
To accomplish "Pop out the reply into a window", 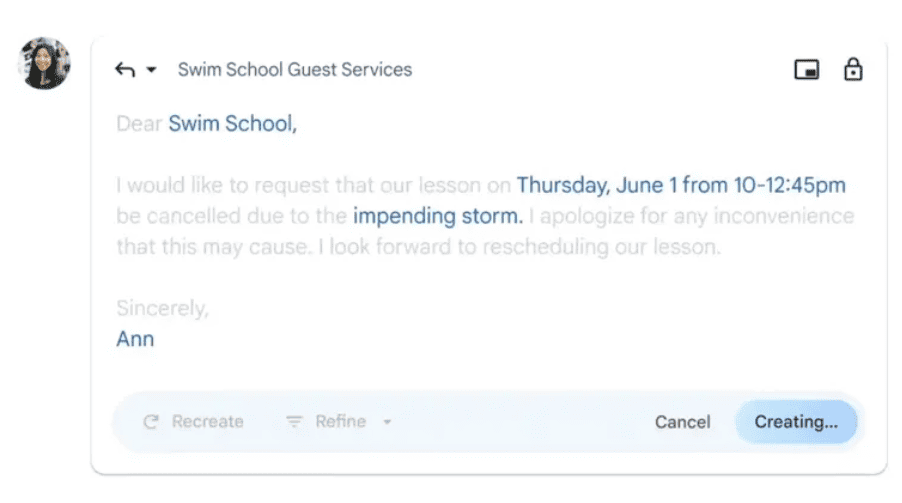I will pos(807,70).
